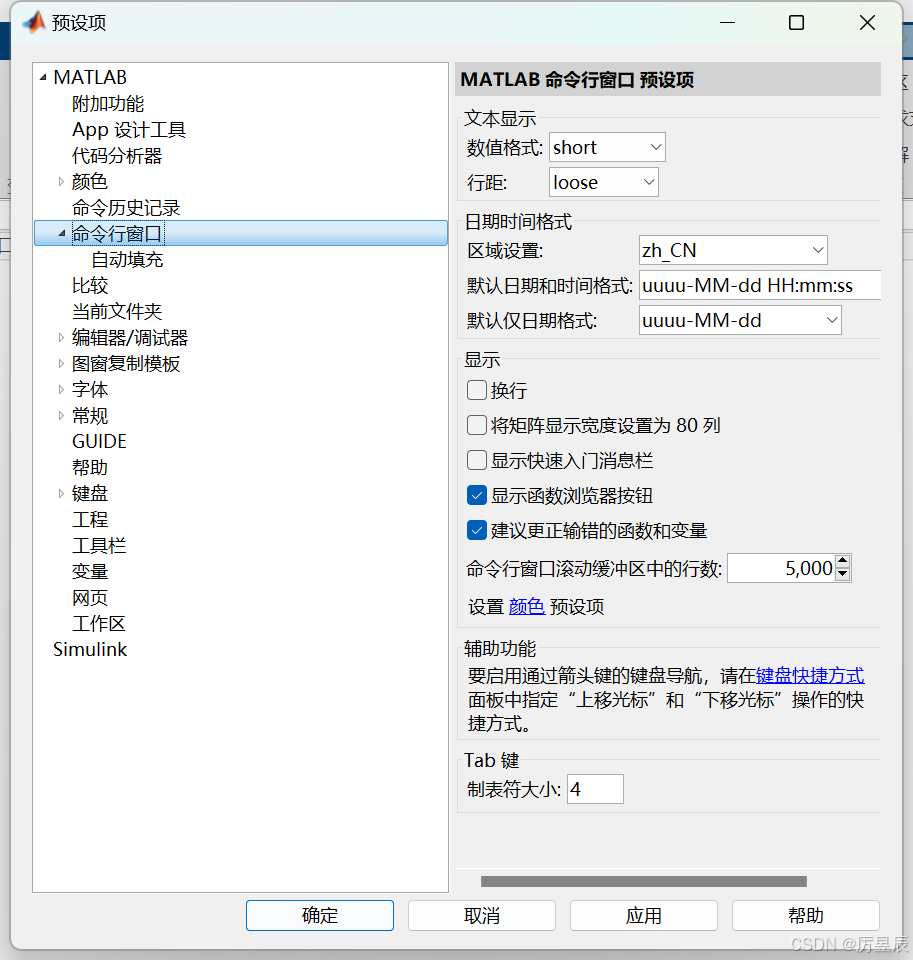Image resolution: width=913 pixels, height=960 pixels.
Task: Open the 区域设置 zh_CN dropdown
Action: pyautogui.click(x=733, y=250)
